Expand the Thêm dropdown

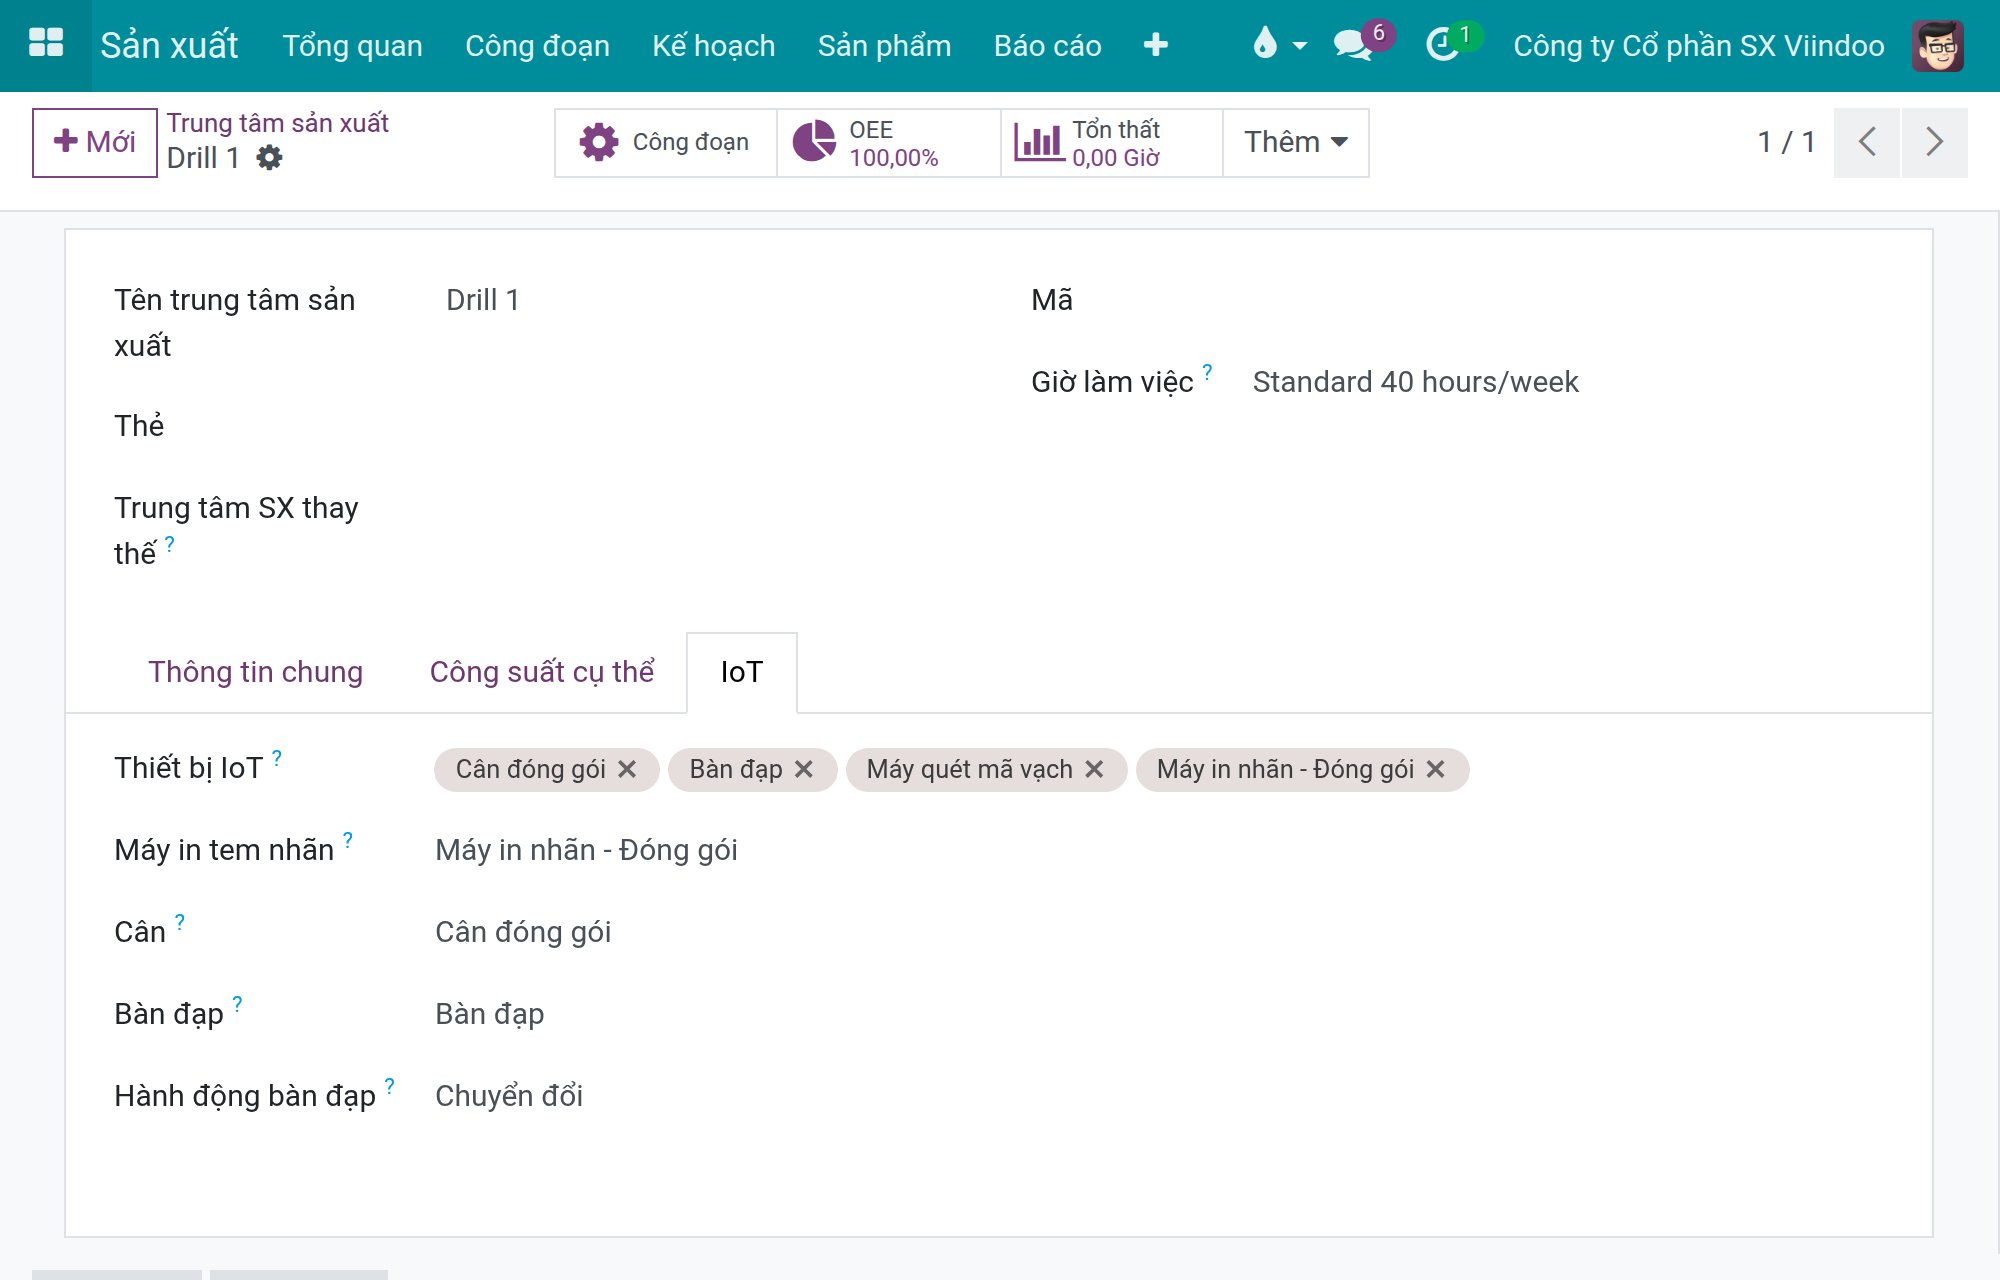coord(1296,143)
